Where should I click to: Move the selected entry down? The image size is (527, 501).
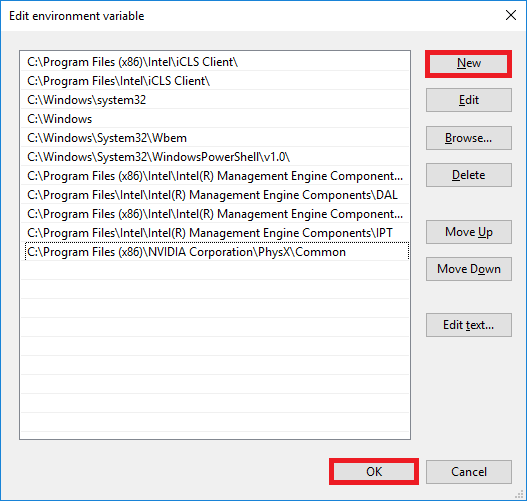coord(469,269)
